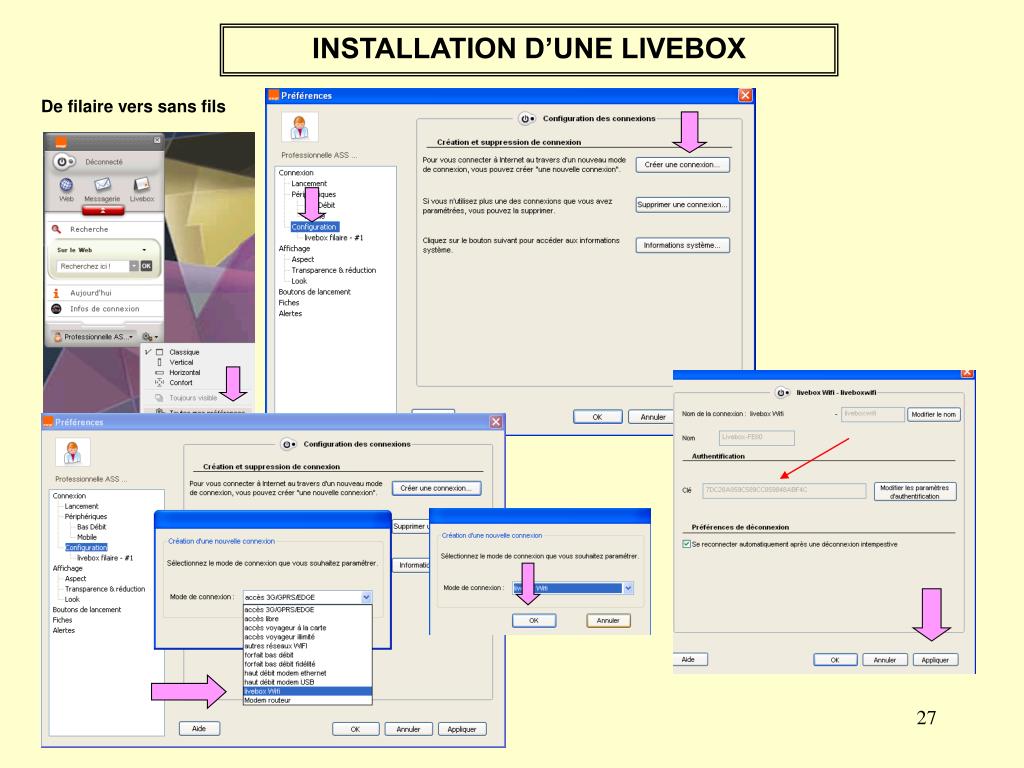The image size is (1024, 768).
Task: Click the profile avatar in the upper Préférences window
Action: [x=300, y=127]
